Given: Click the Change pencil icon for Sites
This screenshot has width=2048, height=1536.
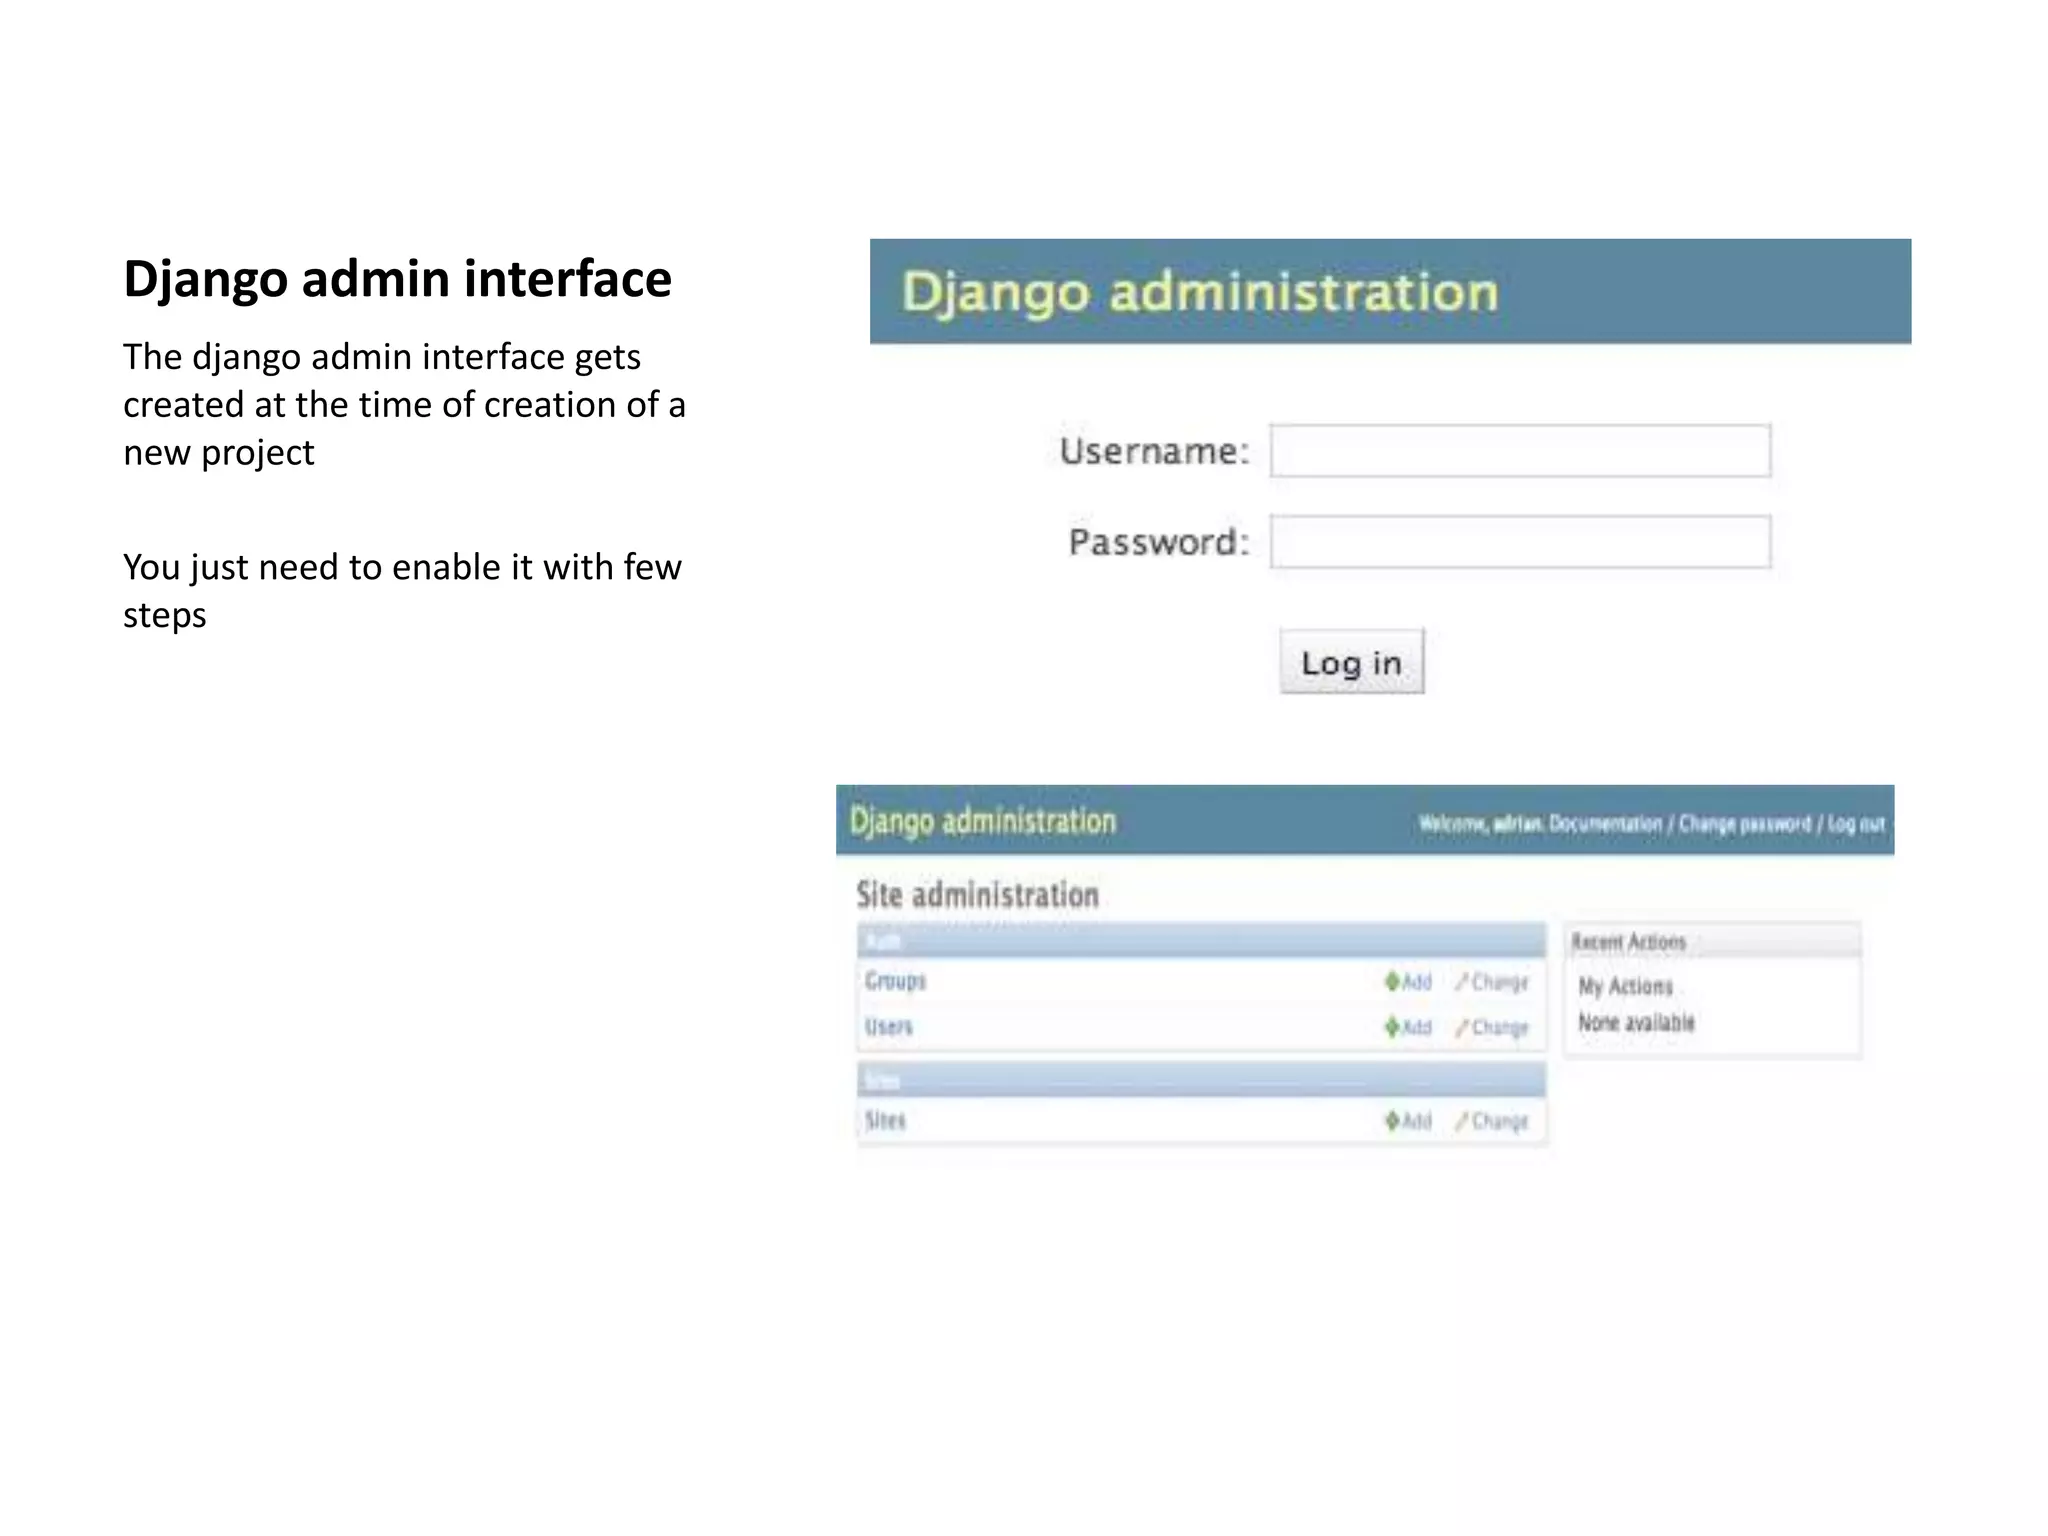Looking at the screenshot, I should pyautogui.click(x=1462, y=1121).
